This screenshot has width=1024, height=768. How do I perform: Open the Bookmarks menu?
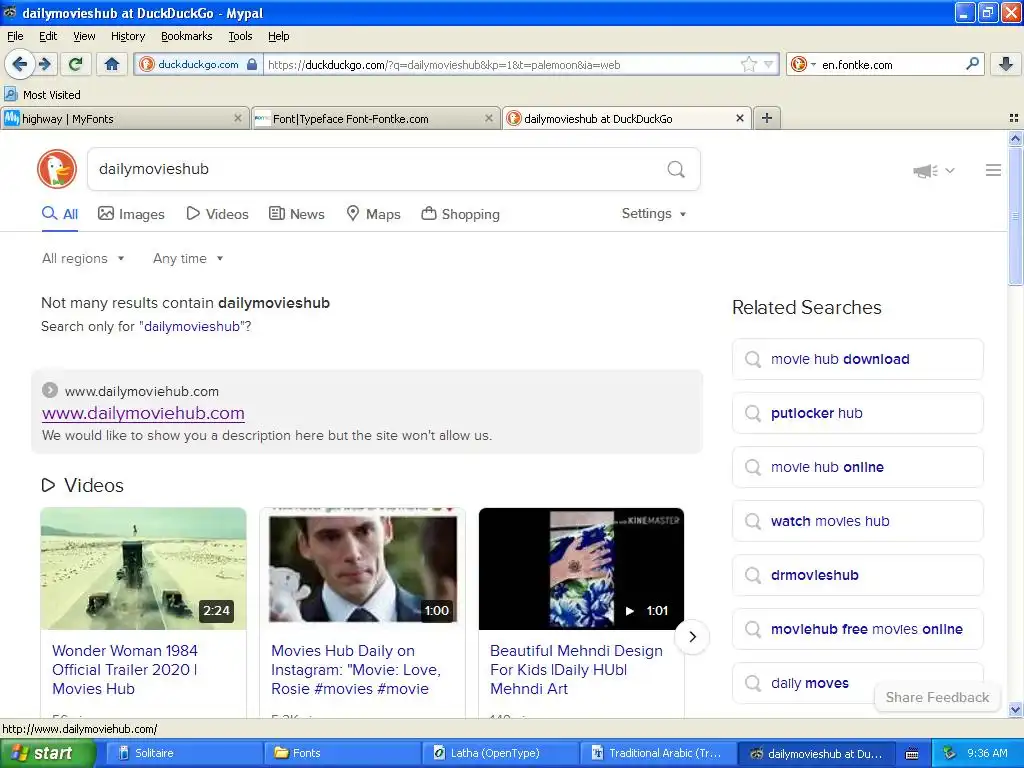186,36
